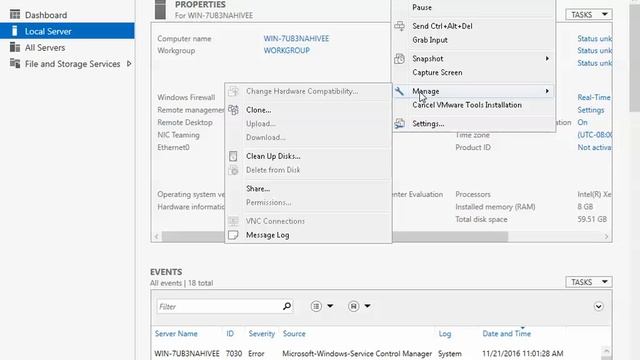
Task: Click the 'NIC Teaming' label
Action: click(x=178, y=135)
